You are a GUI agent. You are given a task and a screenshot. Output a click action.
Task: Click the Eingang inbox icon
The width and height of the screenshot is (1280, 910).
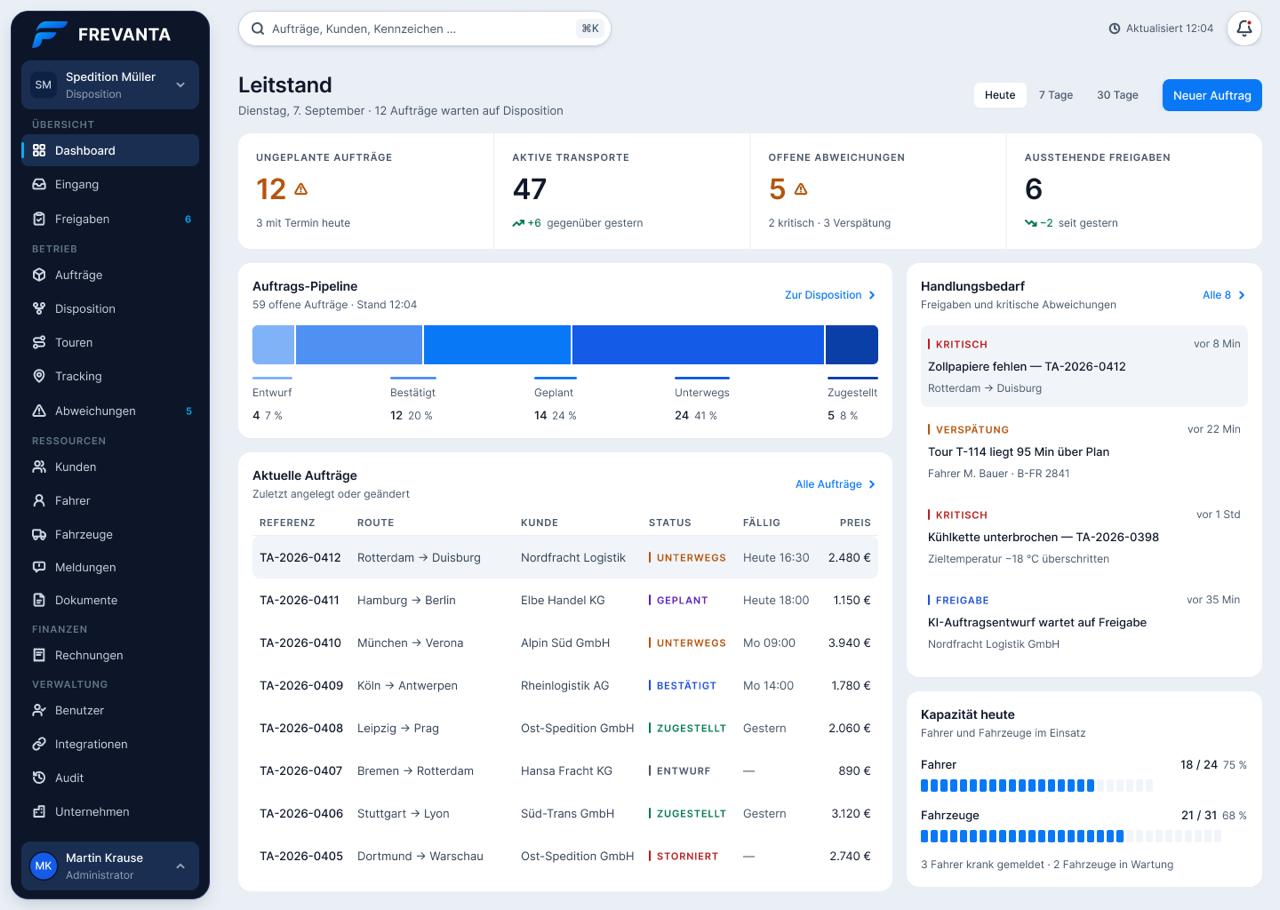point(39,185)
